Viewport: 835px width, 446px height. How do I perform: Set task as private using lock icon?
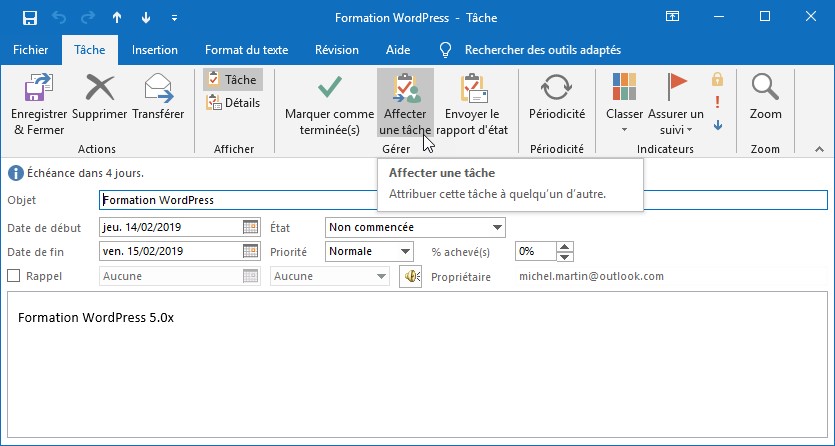coord(717,79)
